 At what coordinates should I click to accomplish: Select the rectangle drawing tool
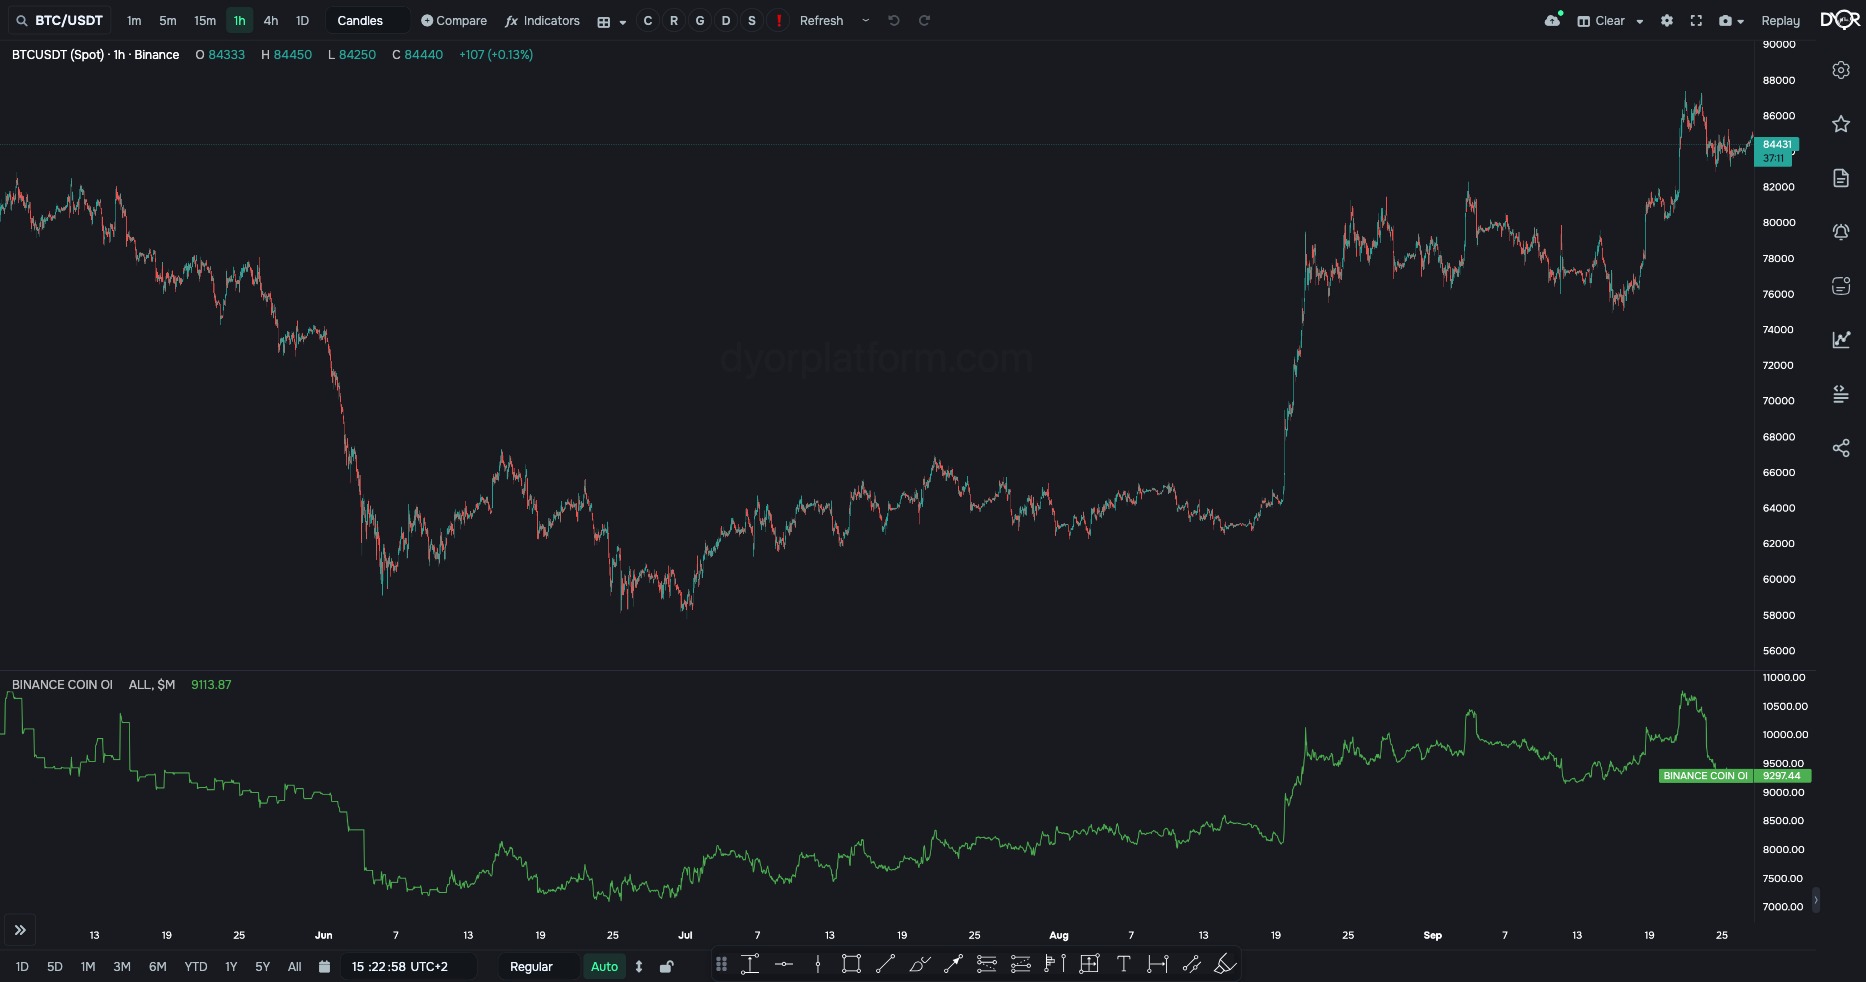851,964
